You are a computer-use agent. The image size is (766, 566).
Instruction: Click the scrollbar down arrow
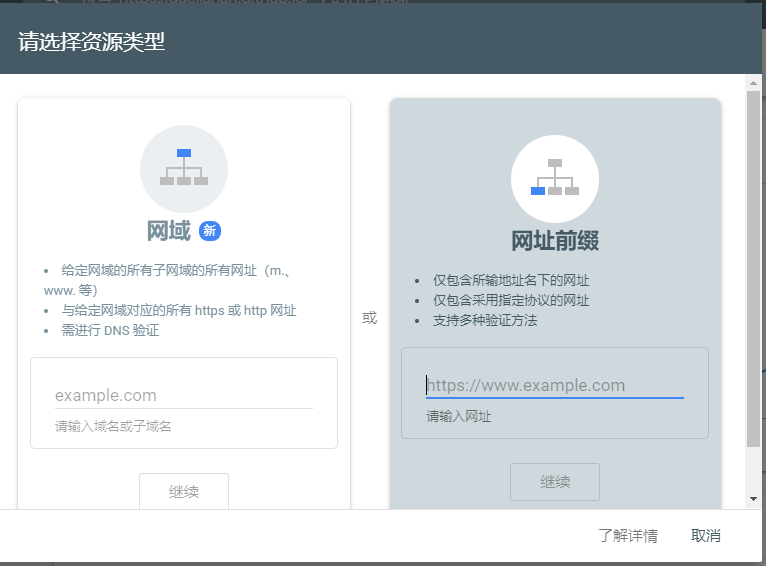pos(753,499)
